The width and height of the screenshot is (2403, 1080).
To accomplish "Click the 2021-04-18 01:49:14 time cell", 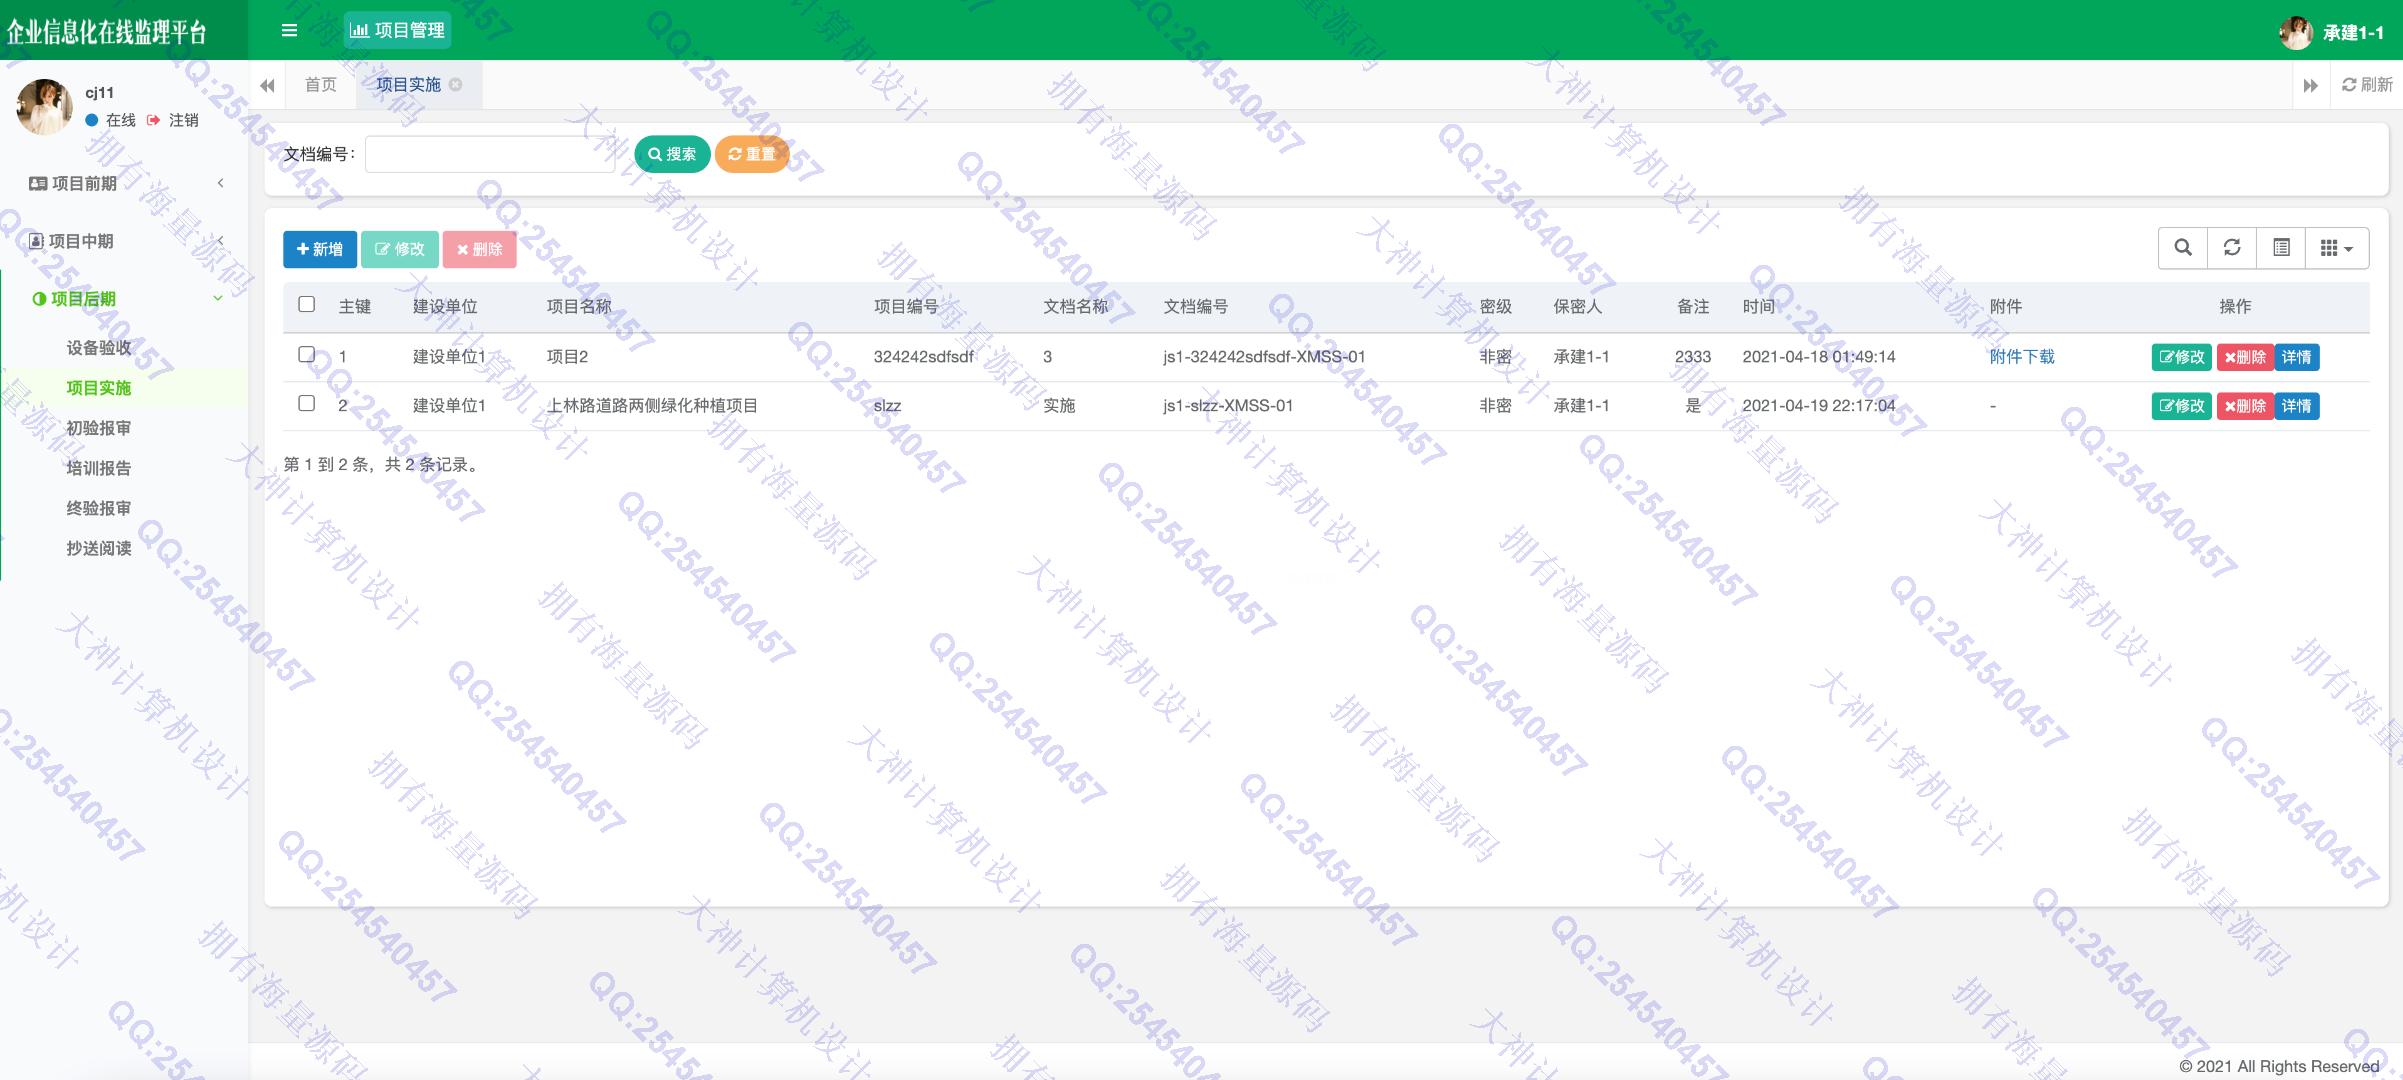I will pyautogui.click(x=1819, y=357).
